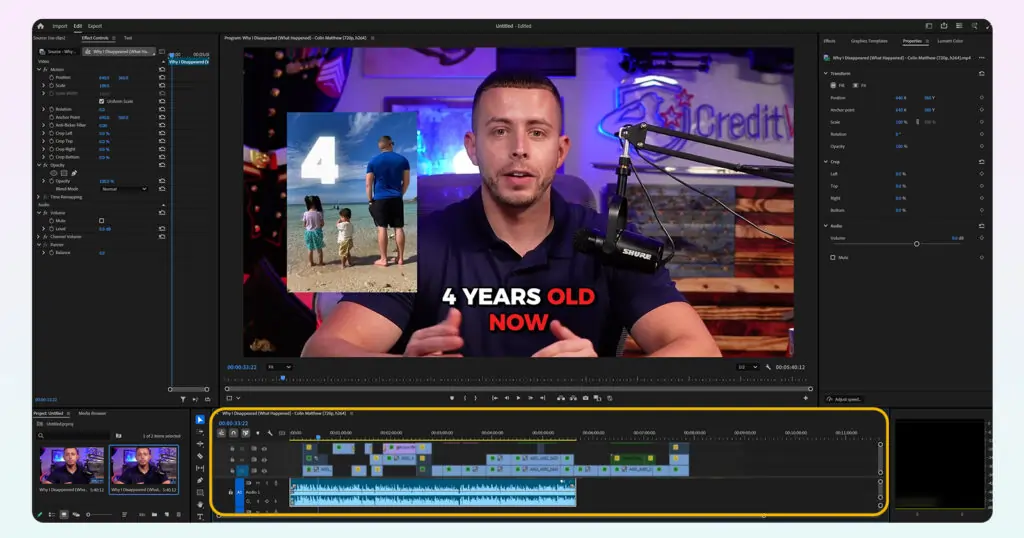Open the Lumetri Color tab
Screen dimensions: 1024x538
(x=950, y=41)
